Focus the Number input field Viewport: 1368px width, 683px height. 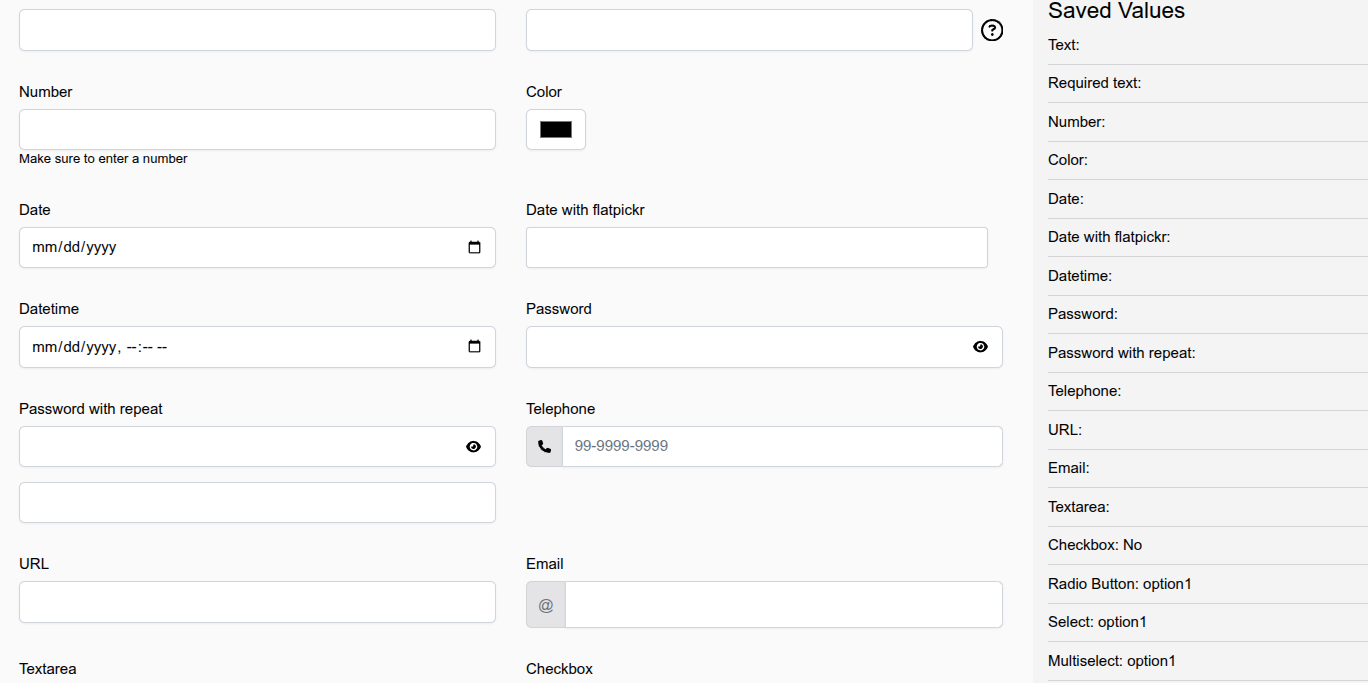(x=257, y=129)
